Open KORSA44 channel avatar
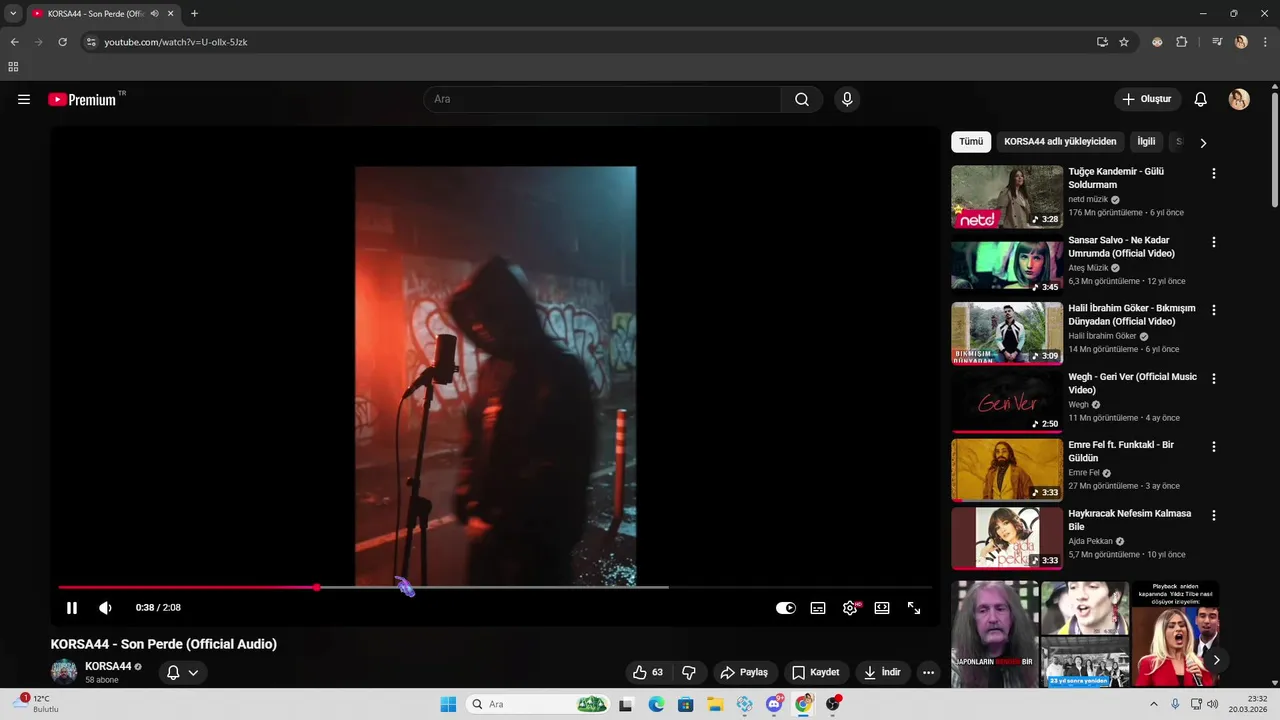 pos(64,672)
